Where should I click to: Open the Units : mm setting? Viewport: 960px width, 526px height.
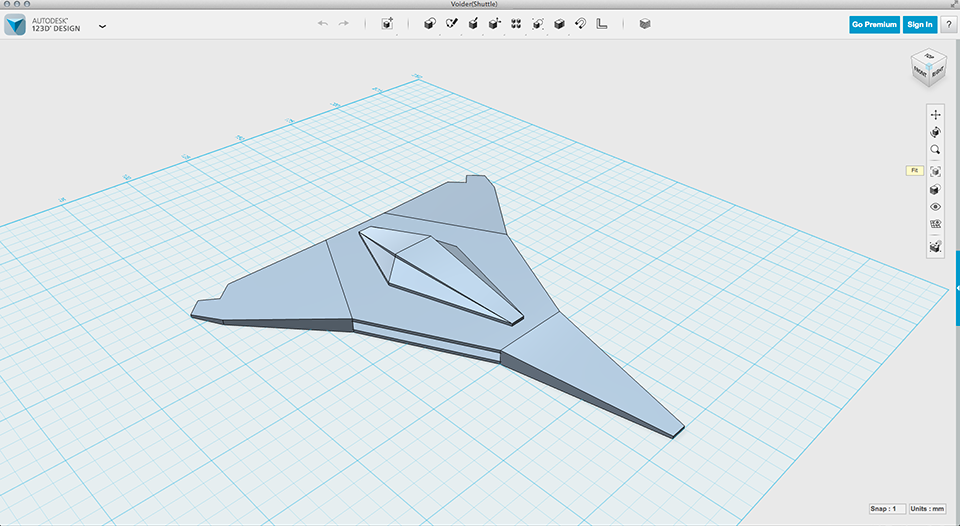coord(928,509)
